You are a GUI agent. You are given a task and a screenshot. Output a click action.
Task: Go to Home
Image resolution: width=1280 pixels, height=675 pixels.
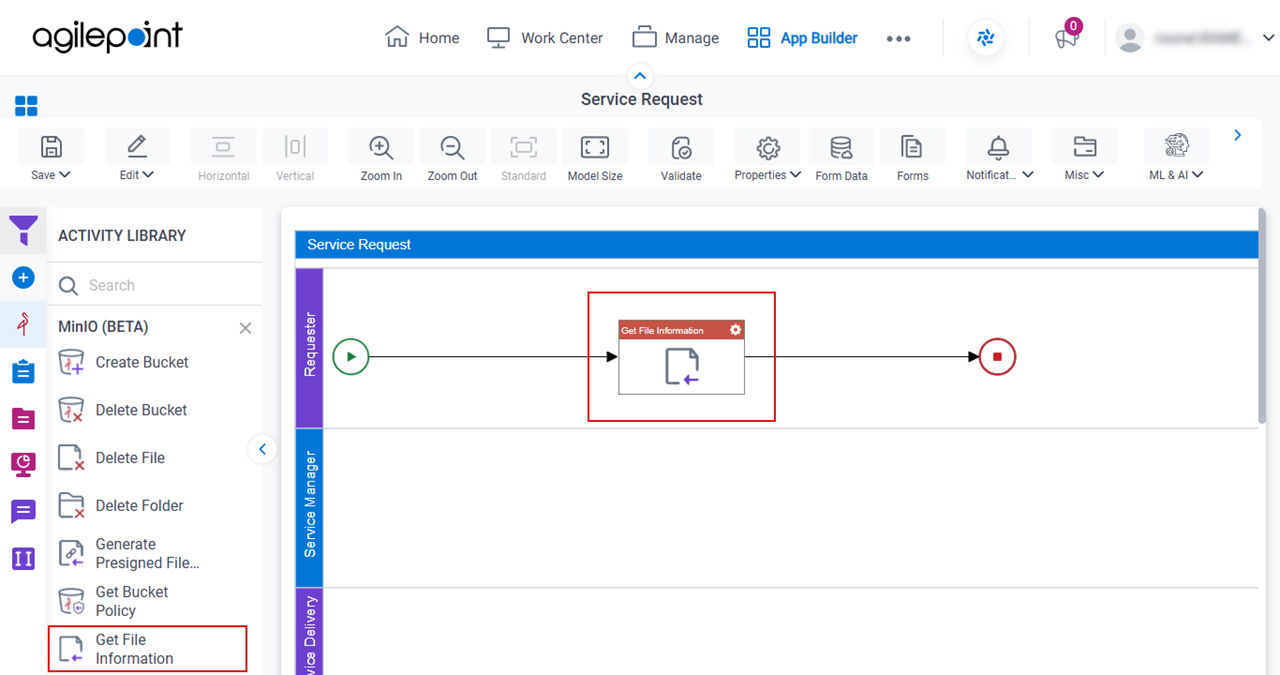(422, 38)
